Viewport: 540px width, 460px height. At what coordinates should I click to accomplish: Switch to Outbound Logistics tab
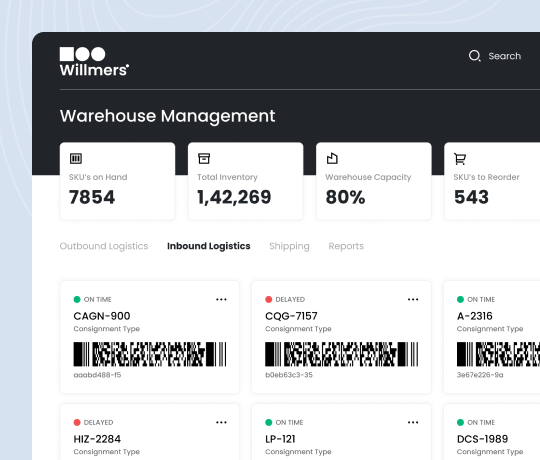(104, 246)
